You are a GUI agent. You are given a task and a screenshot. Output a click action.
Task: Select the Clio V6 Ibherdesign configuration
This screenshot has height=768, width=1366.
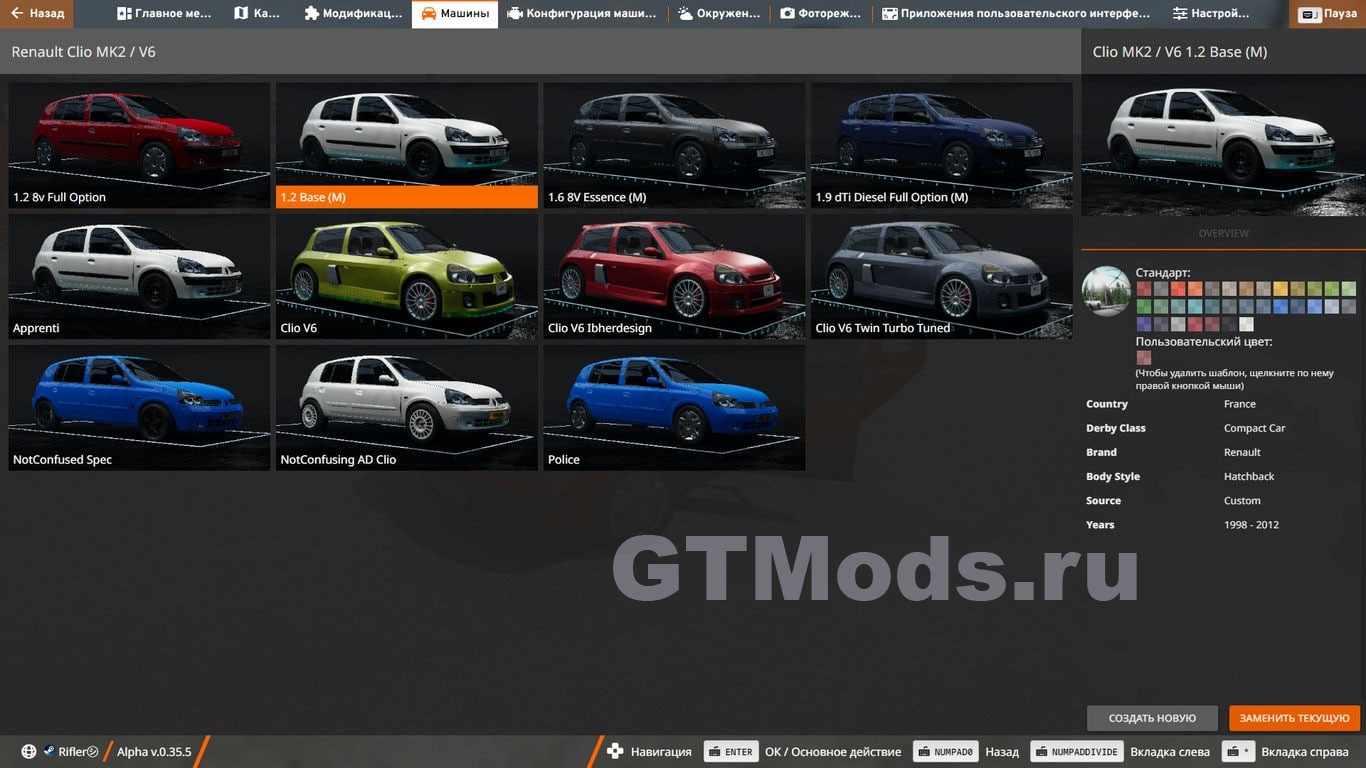tap(674, 276)
